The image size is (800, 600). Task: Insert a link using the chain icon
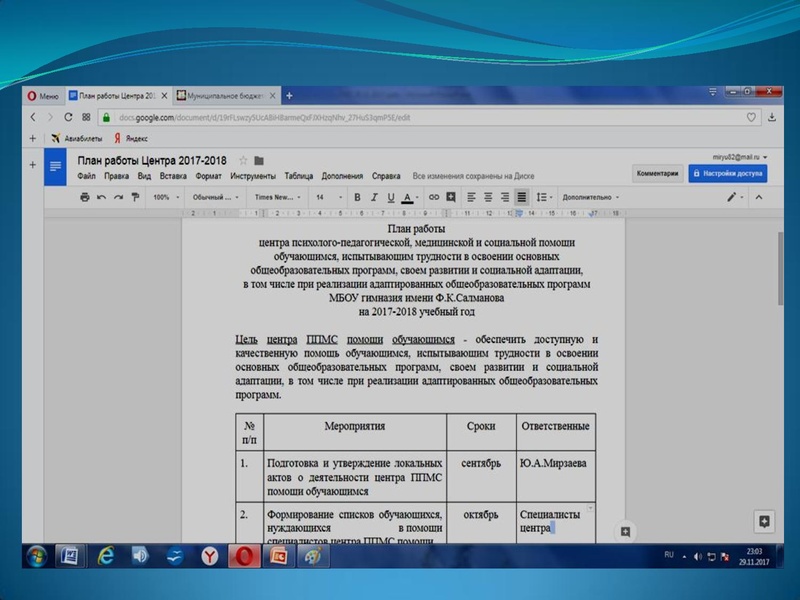tap(434, 198)
